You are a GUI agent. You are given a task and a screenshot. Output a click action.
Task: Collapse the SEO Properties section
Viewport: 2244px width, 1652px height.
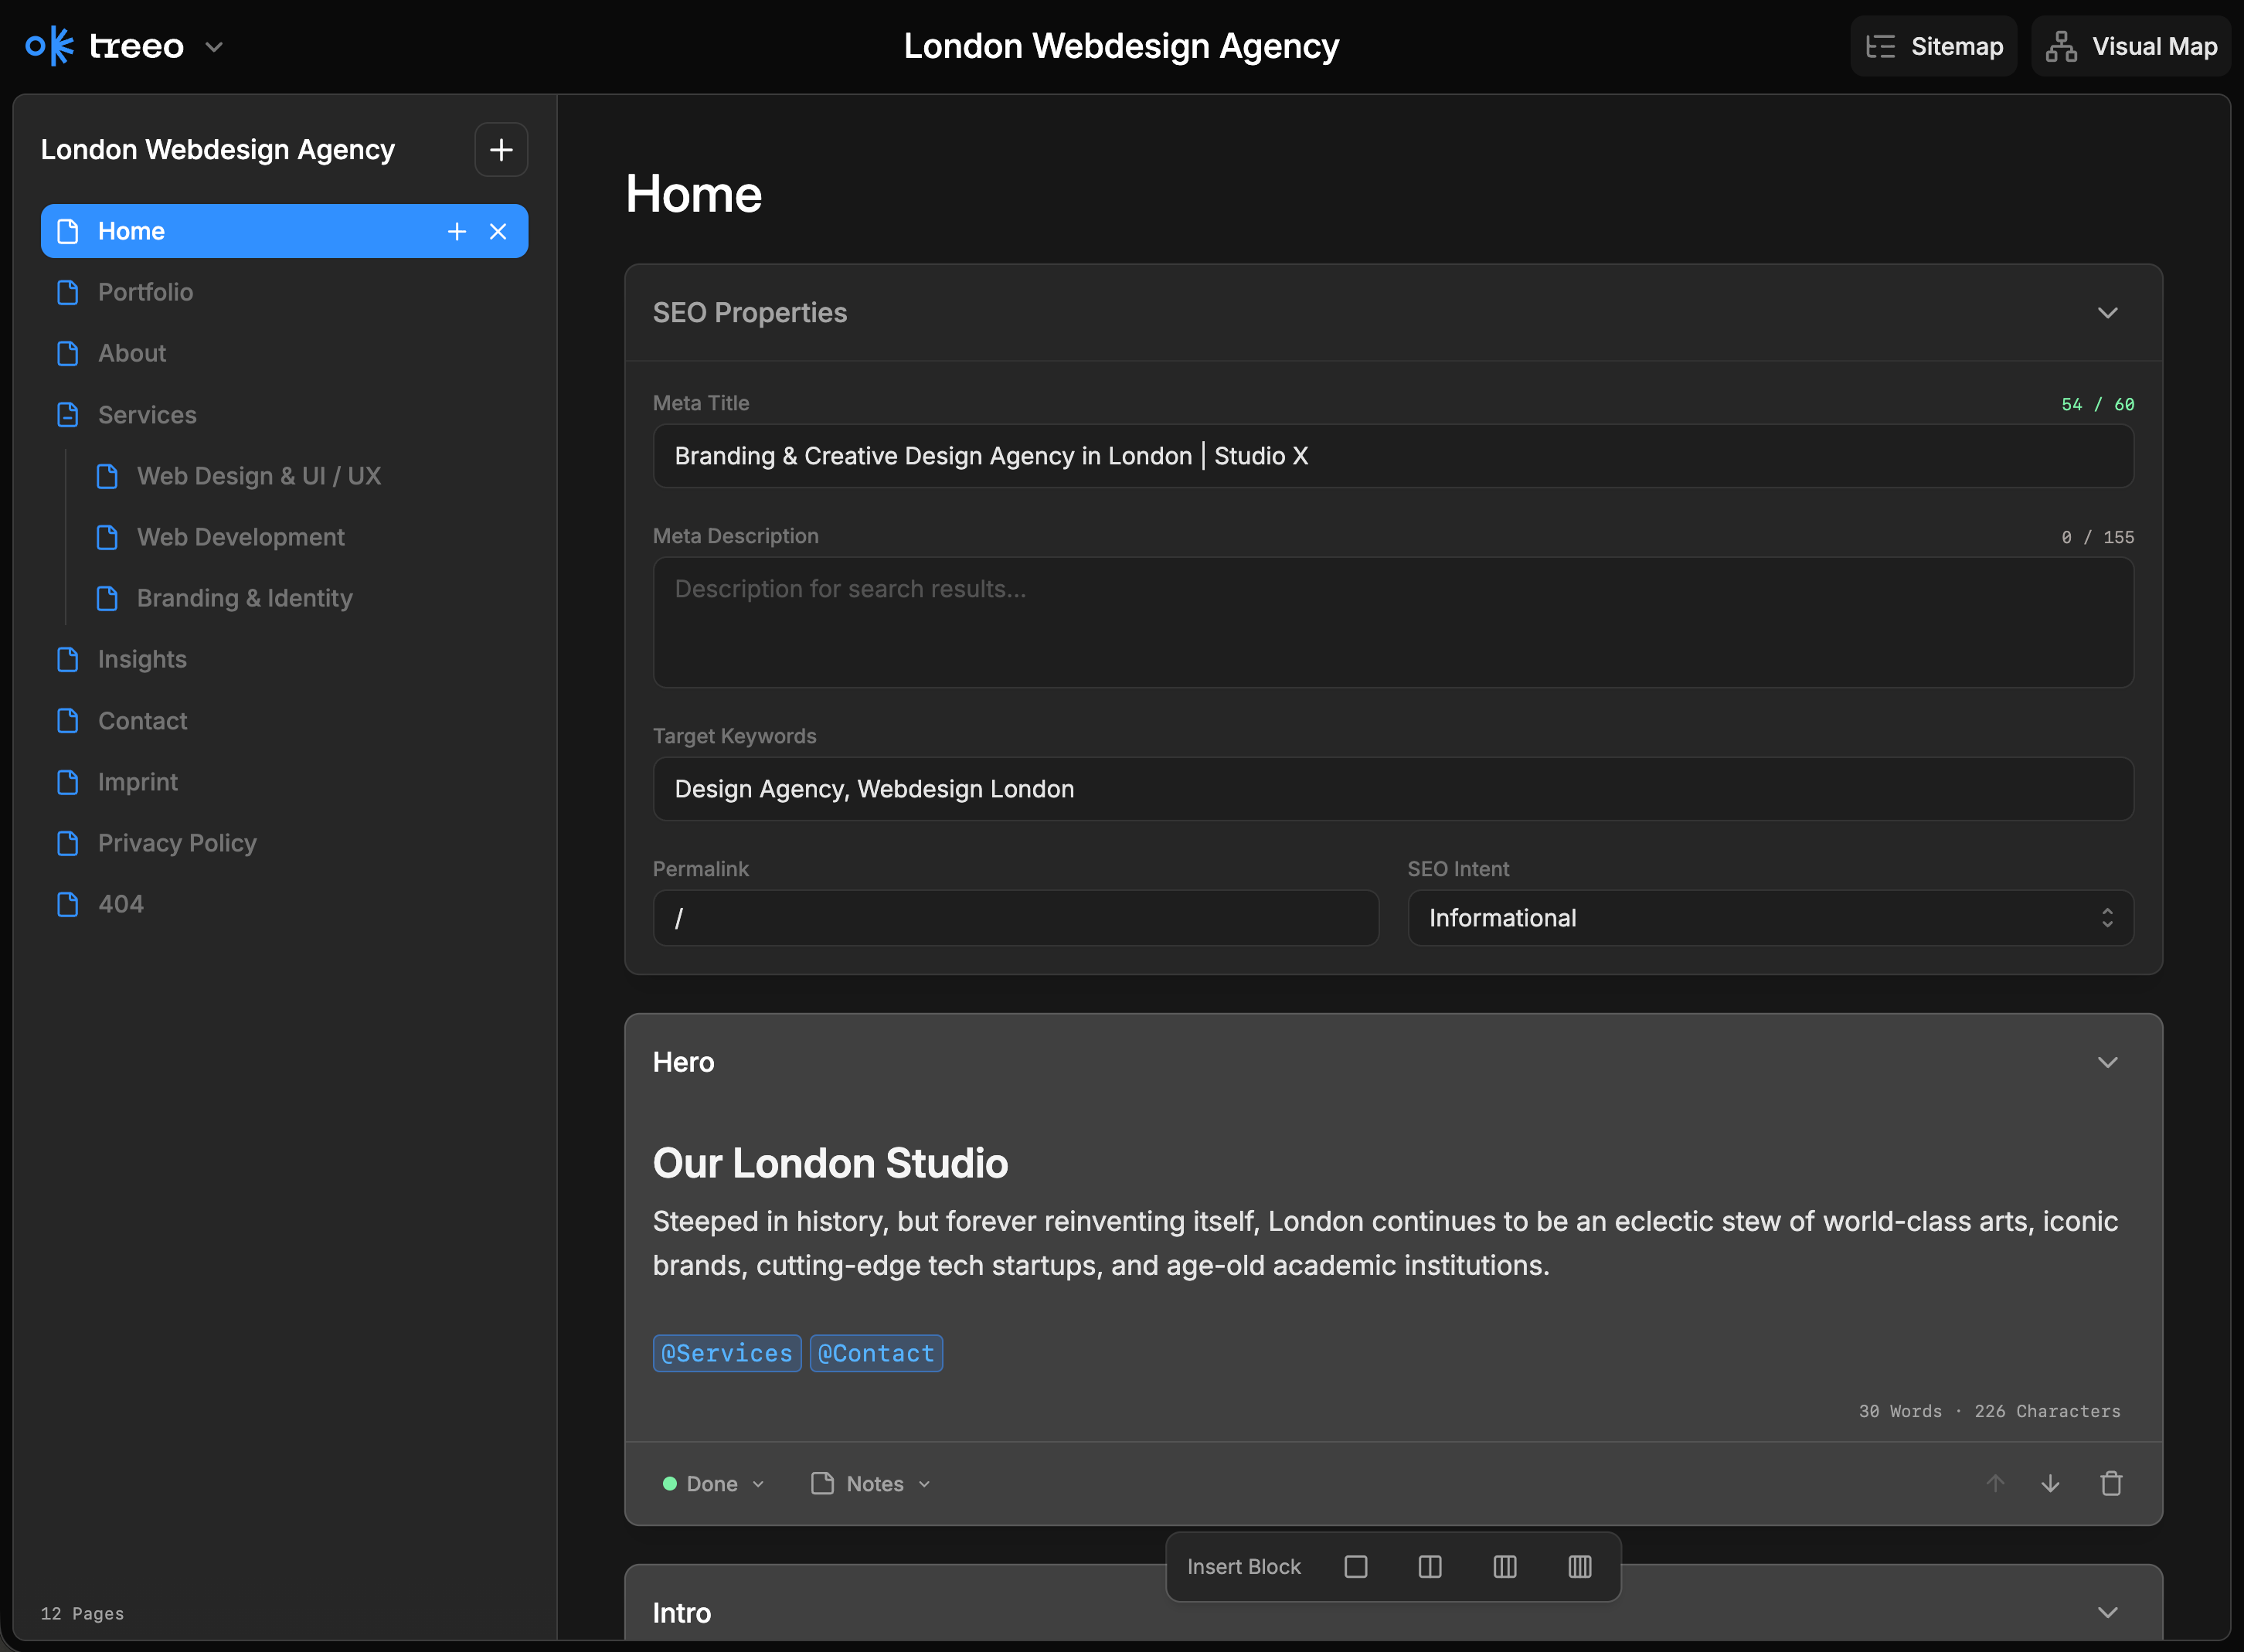[x=2107, y=313]
